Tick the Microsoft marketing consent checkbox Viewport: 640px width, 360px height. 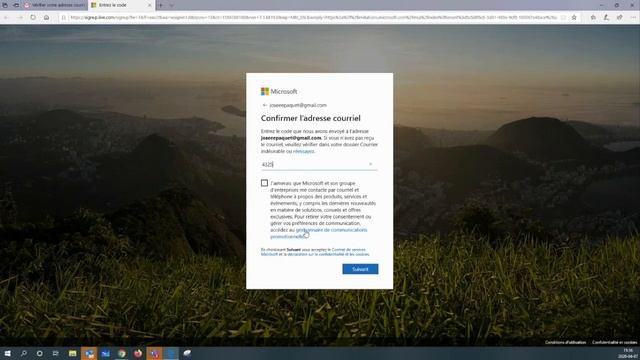(x=264, y=183)
